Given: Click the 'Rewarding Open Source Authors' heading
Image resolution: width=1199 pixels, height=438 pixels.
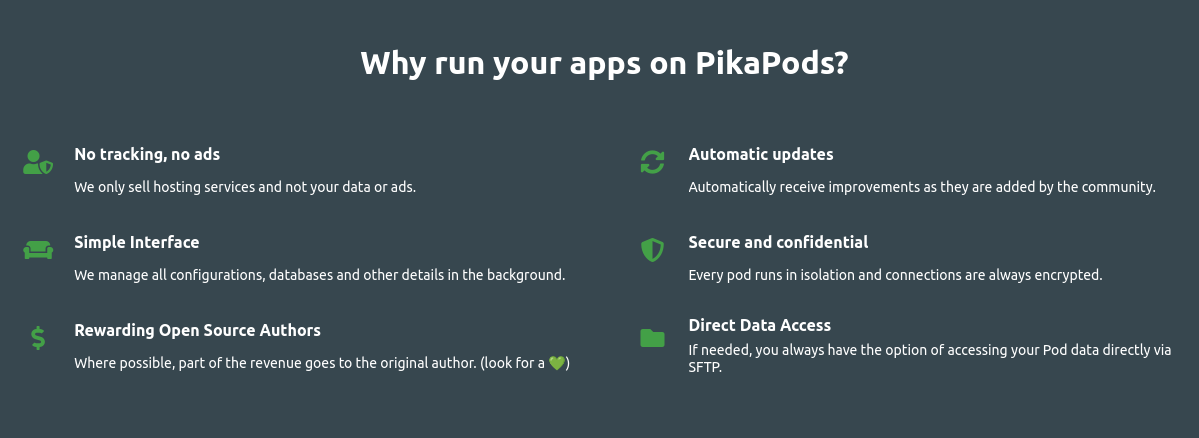Looking at the screenshot, I should pyautogui.click(x=197, y=331).
